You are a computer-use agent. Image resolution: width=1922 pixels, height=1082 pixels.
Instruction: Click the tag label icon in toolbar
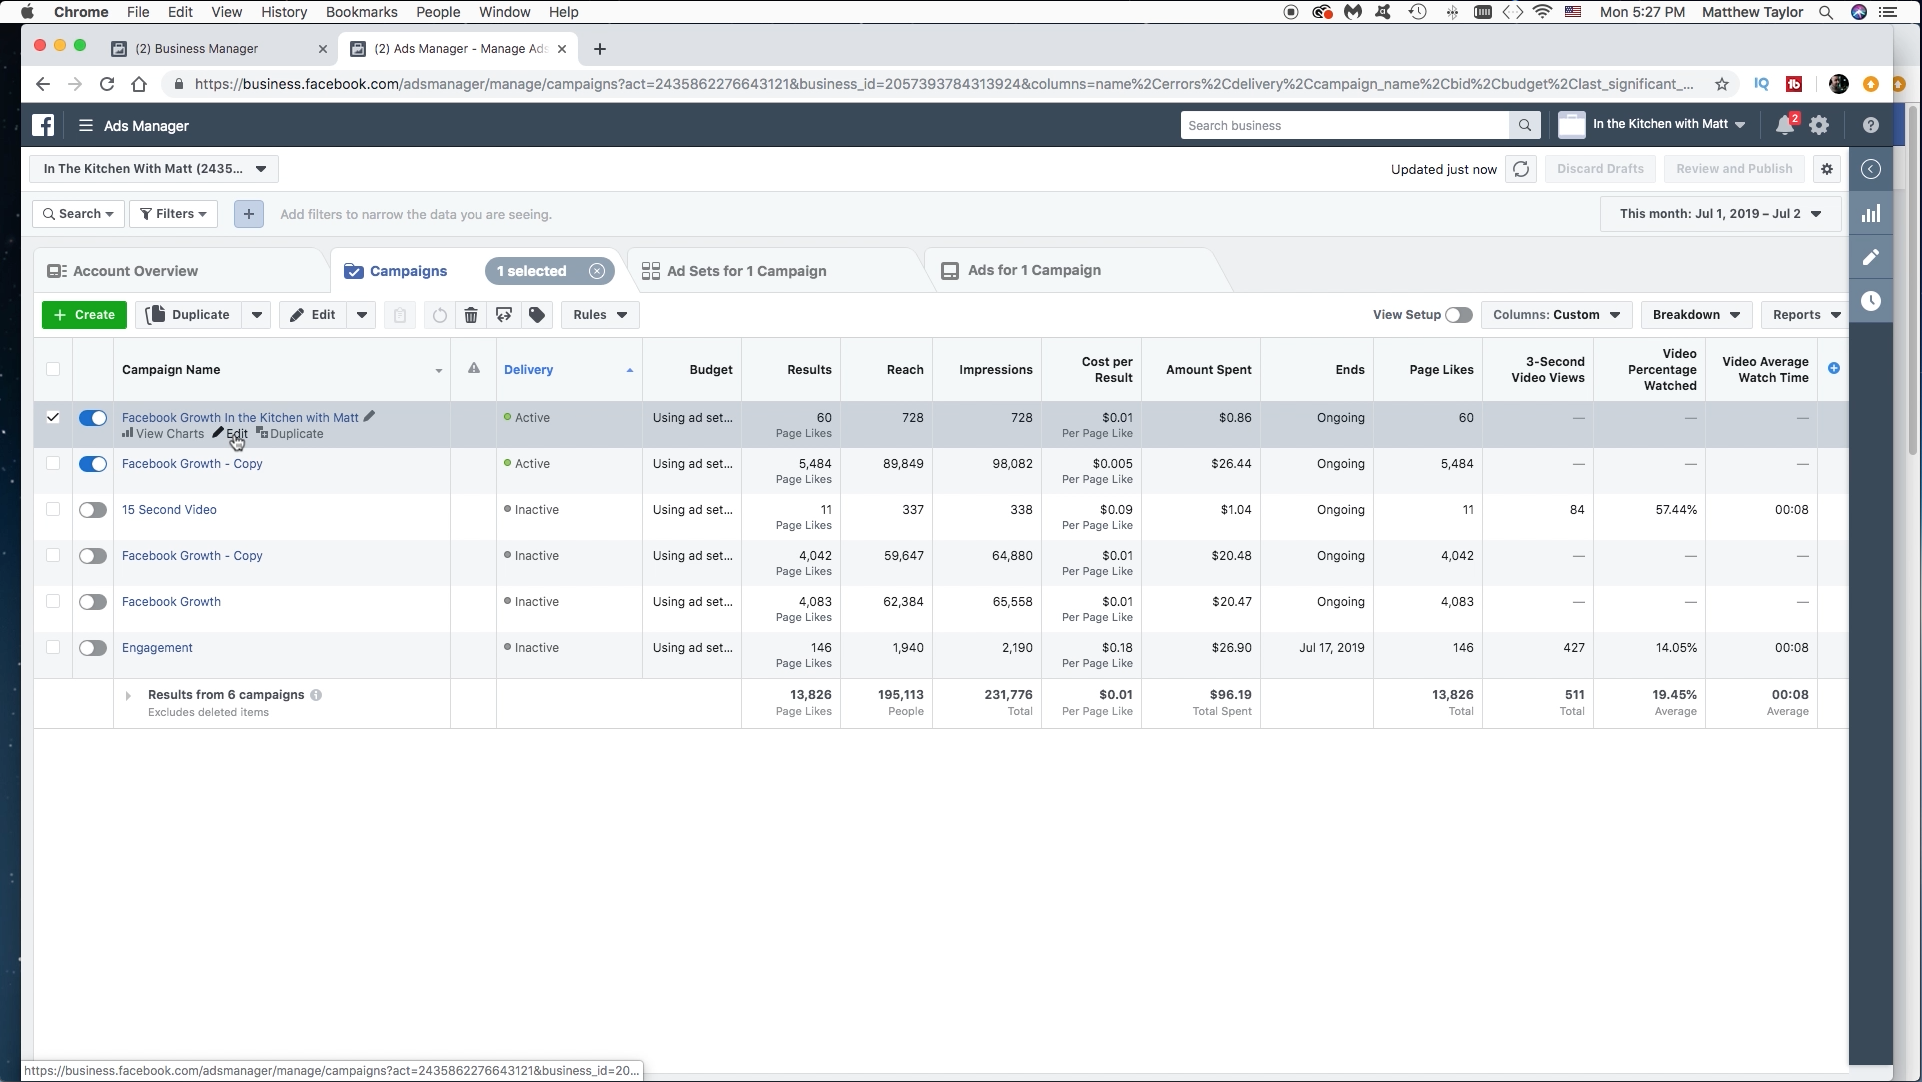[537, 315]
